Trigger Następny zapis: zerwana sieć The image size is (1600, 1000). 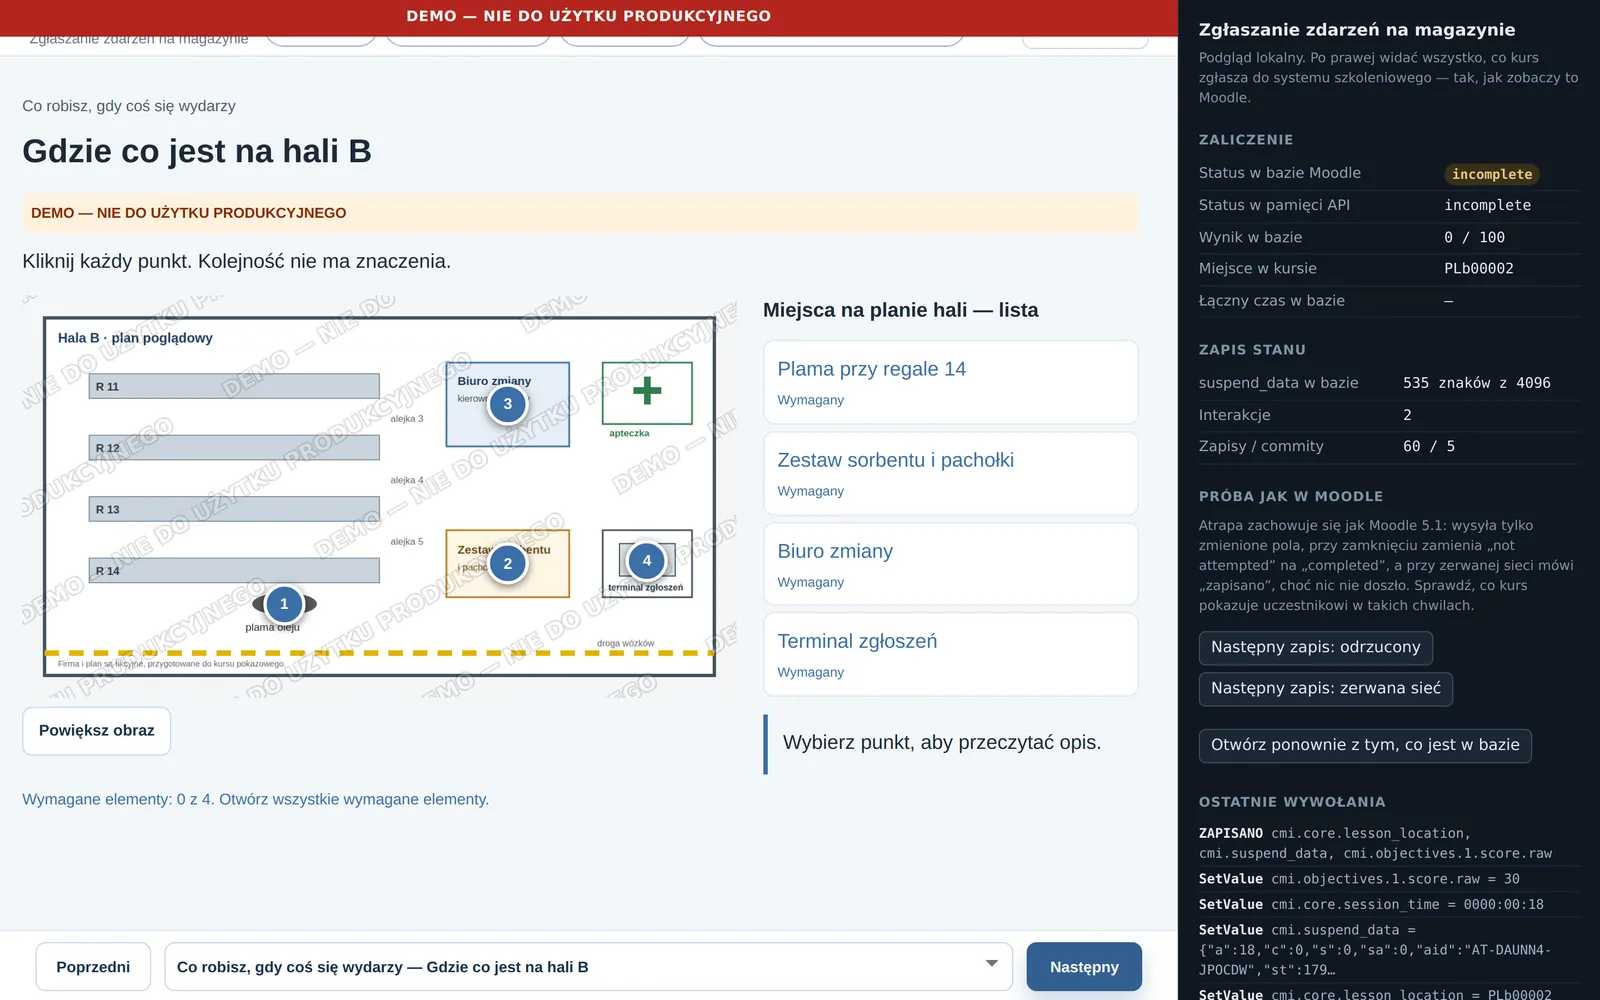(1326, 689)
